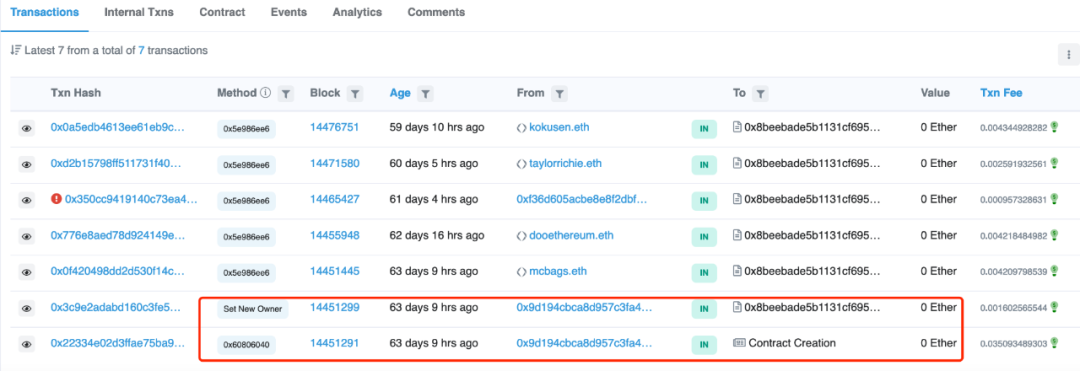
Task: Open sender mcbags.eth
Action: click(x=558, y=271)
